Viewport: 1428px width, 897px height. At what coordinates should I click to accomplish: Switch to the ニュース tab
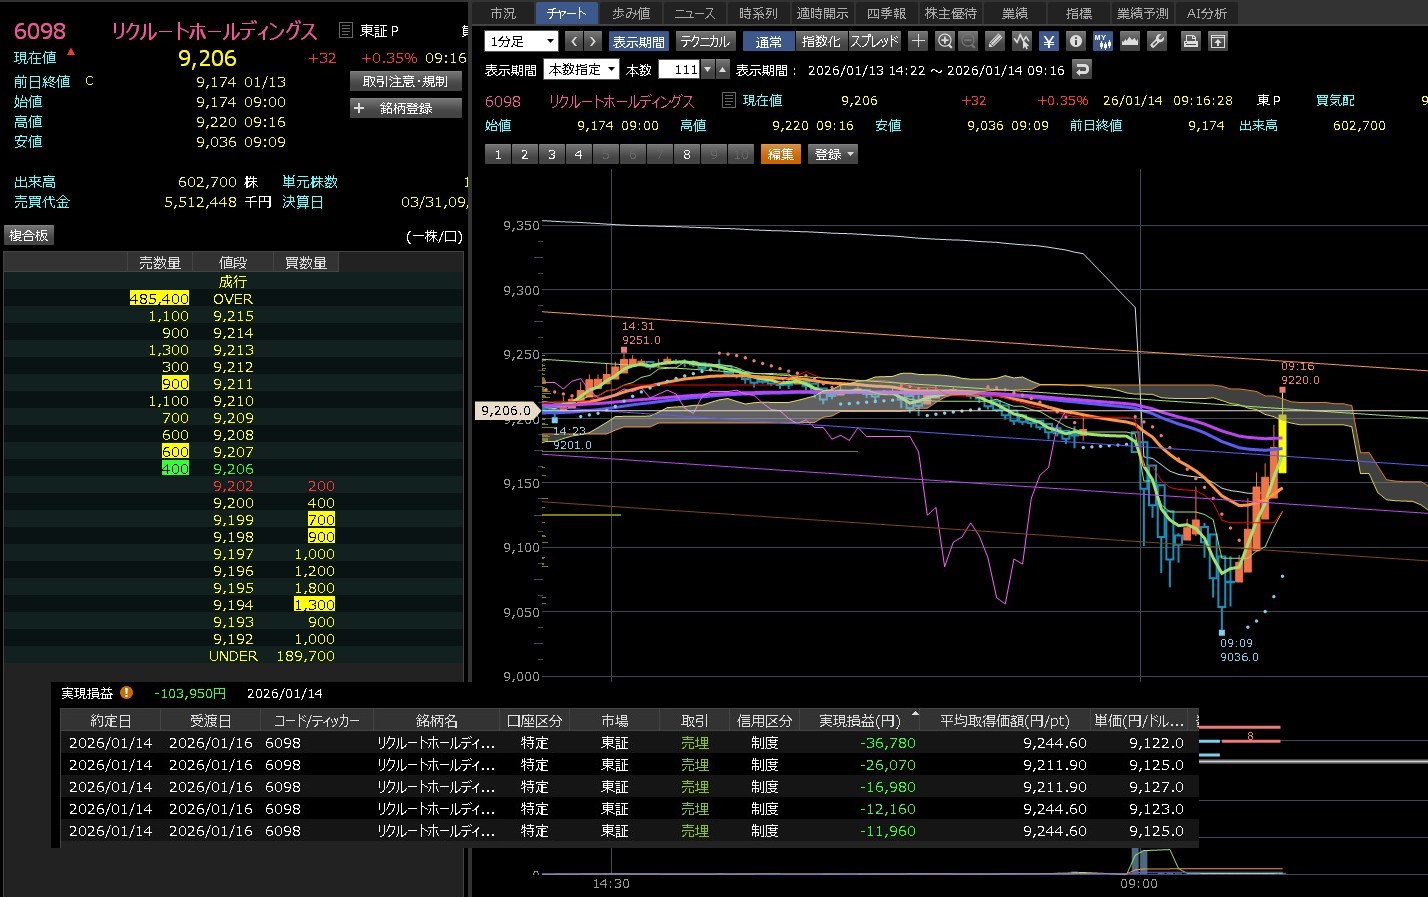pos(694,13)
